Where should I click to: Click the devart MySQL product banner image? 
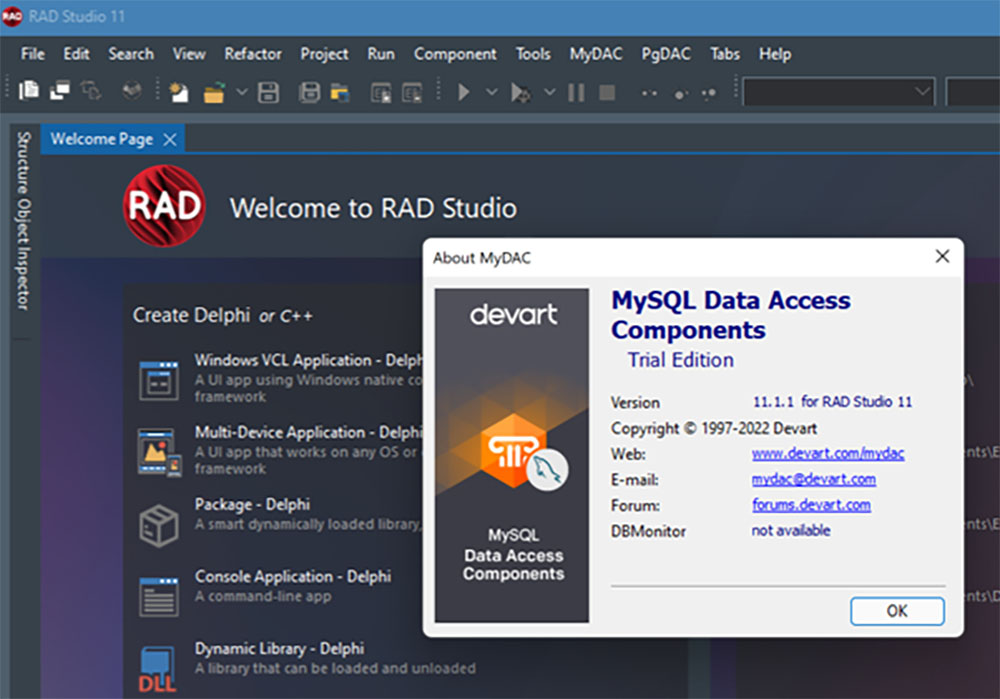pyautogui.click(x=512, y=455)
